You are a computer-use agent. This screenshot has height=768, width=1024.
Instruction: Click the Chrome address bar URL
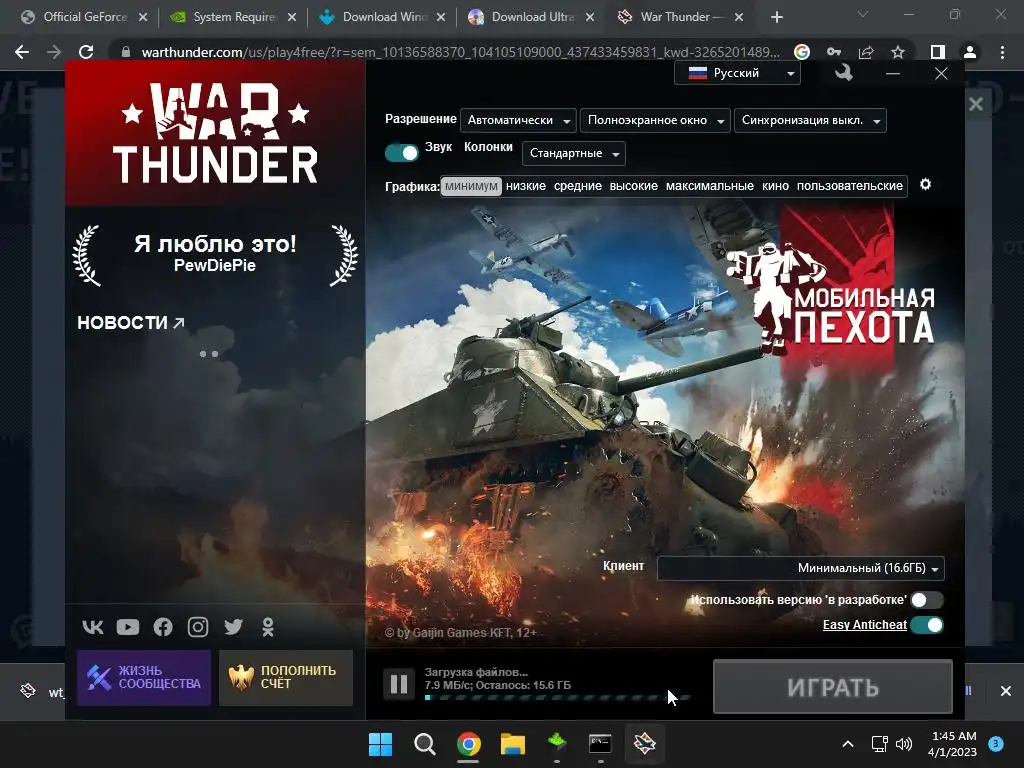460,52
